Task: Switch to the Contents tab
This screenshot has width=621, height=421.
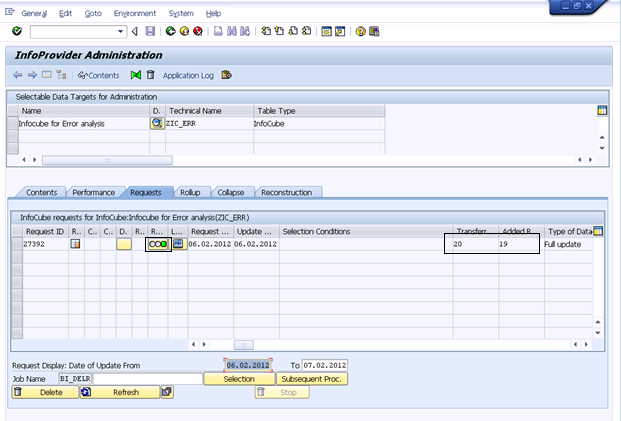Action: pyautogui.click(x=41, y=192)
